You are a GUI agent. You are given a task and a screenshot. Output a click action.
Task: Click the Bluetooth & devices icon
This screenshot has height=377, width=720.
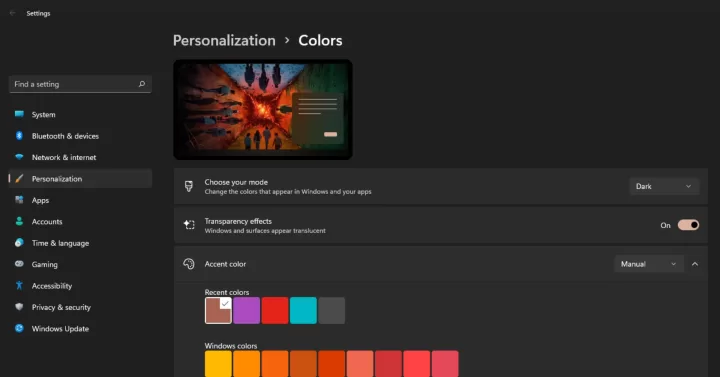tap(19, 135)
